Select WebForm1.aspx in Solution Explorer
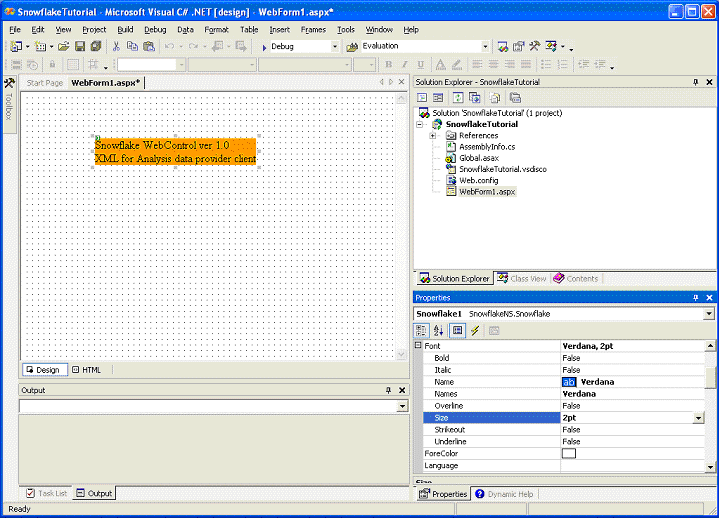The width and height of the screenshot is (719, 518). click(x=487, y=192)
